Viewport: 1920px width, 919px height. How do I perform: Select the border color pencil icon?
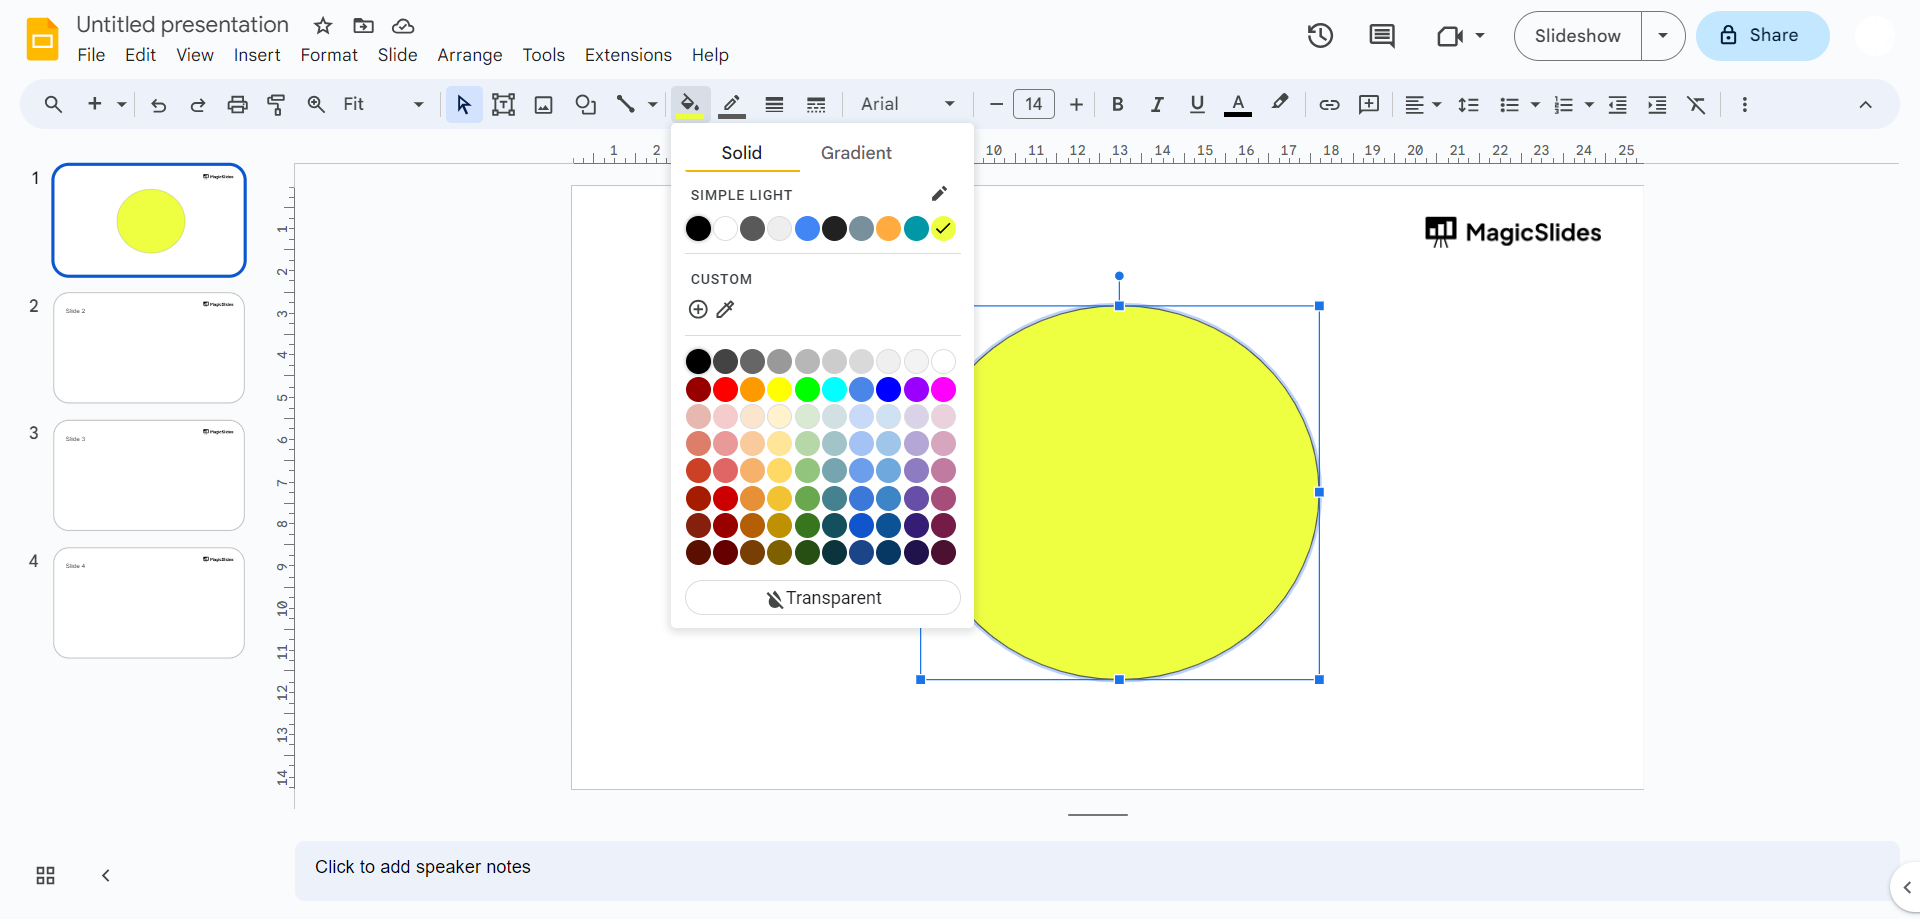click(x=732, y=104)
